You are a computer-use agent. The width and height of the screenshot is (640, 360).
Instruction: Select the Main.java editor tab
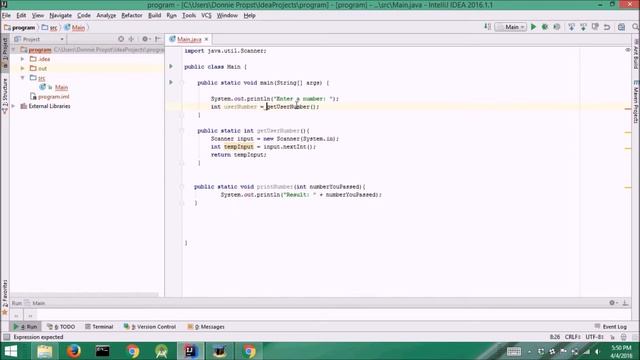point(189,39)
